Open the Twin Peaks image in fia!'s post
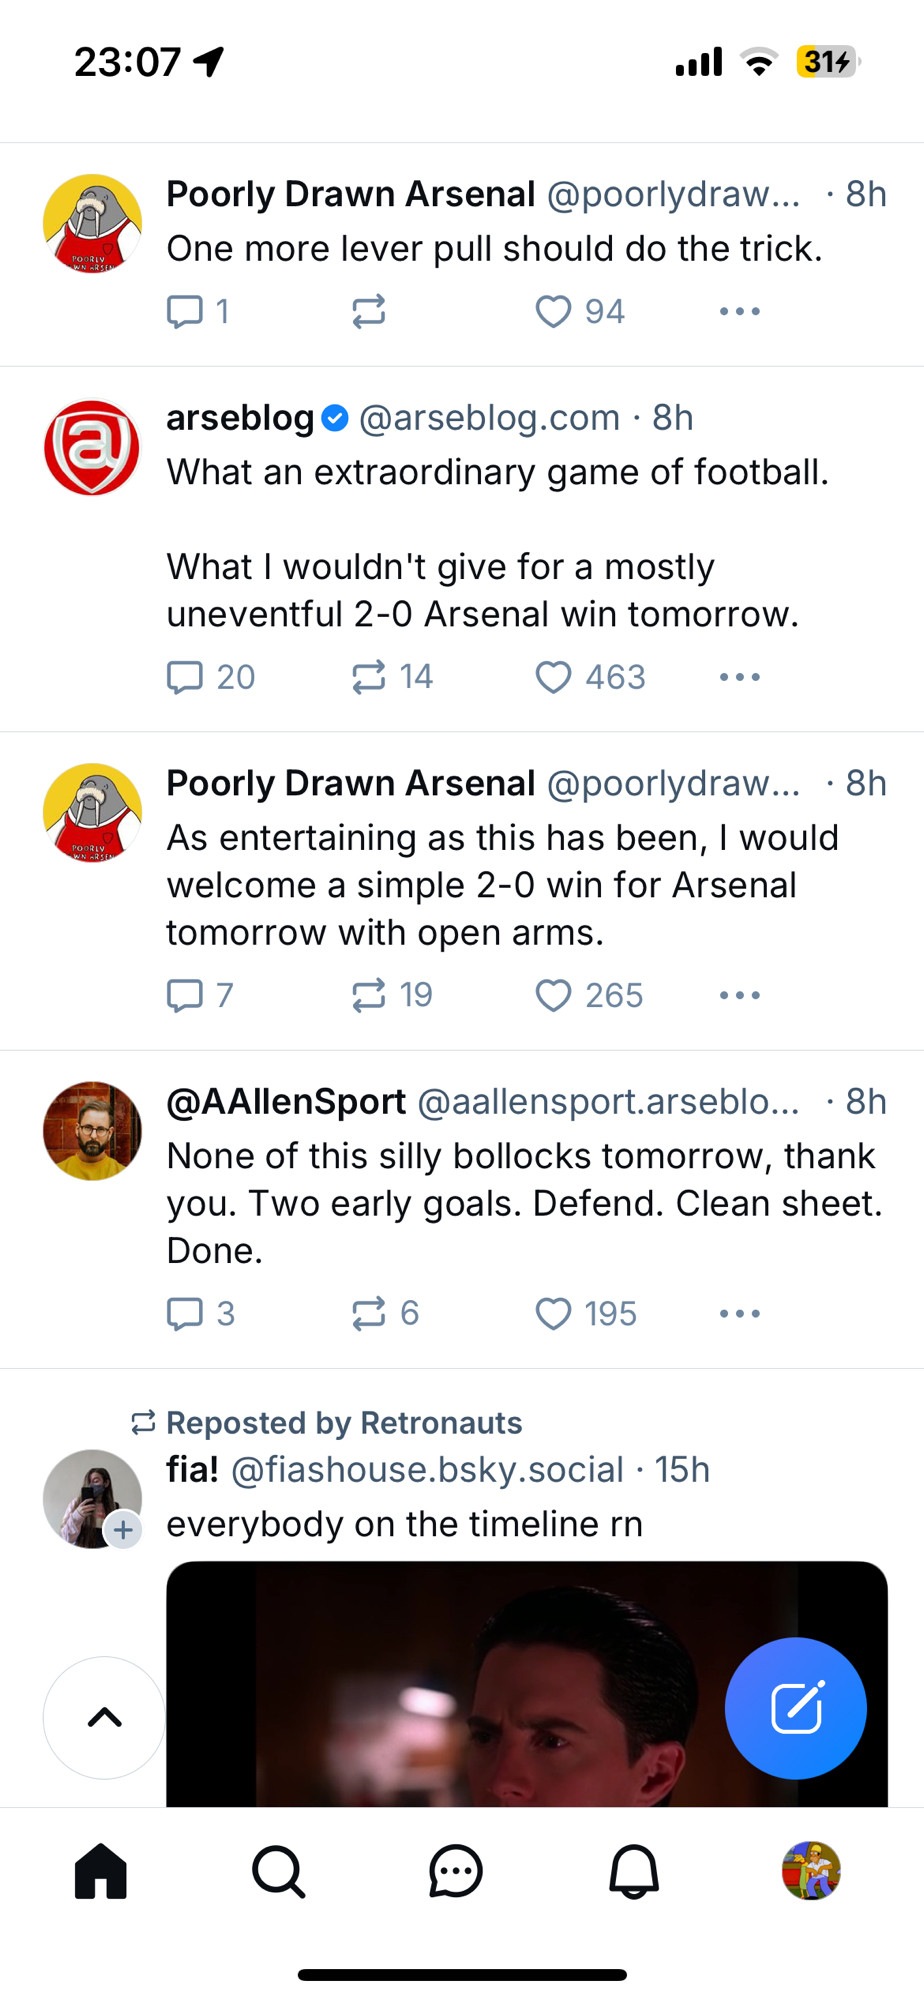 pyautogui.click(x=527, y=1684)
